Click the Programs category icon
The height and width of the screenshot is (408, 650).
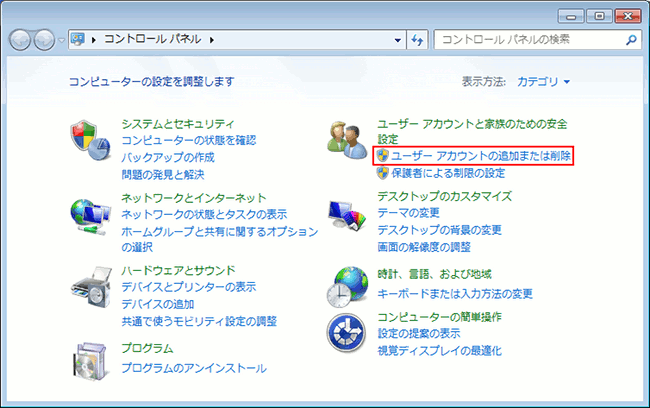91,358
